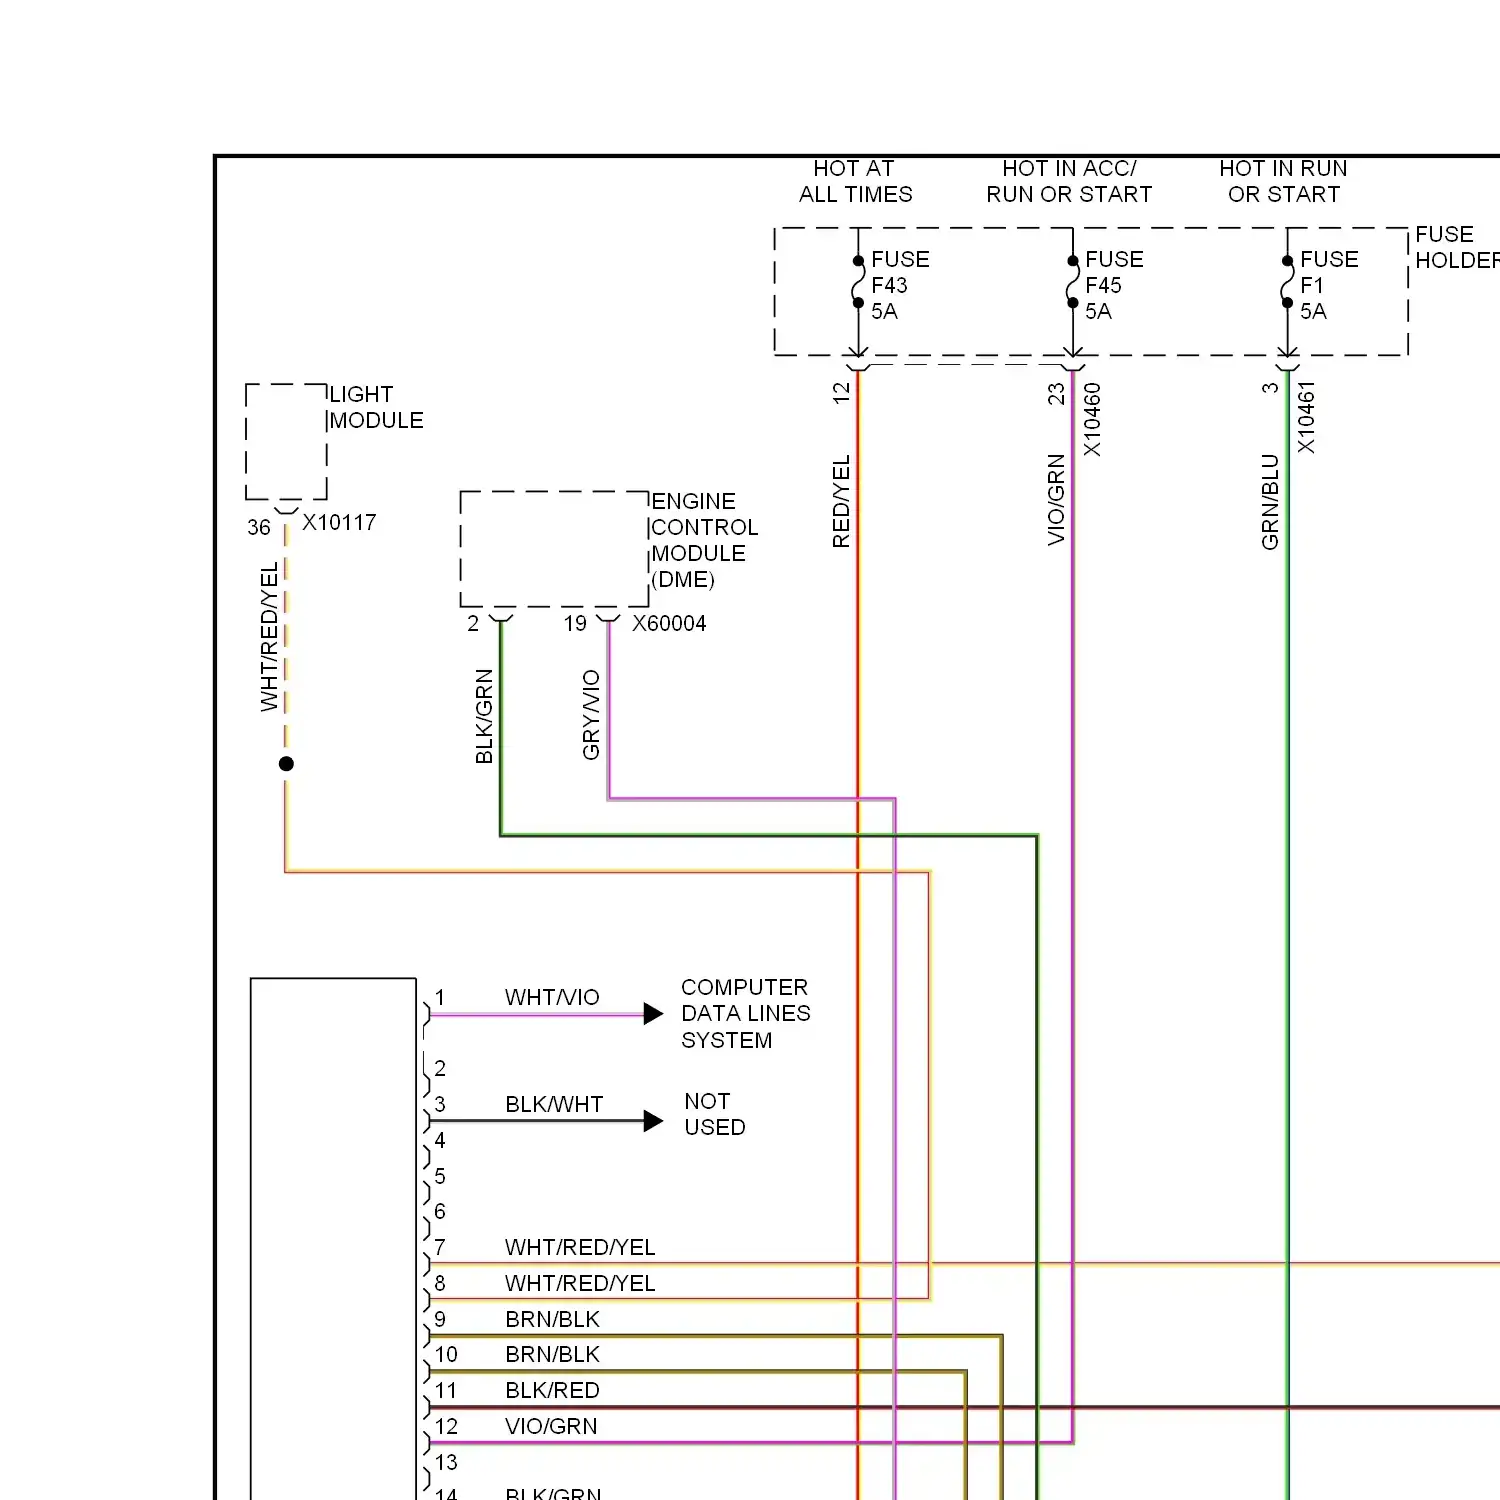Image resolution: width=1500 pixels, height=1500 pixels.
Task: Click connector pin number 5
Action: click(440, 1176)
